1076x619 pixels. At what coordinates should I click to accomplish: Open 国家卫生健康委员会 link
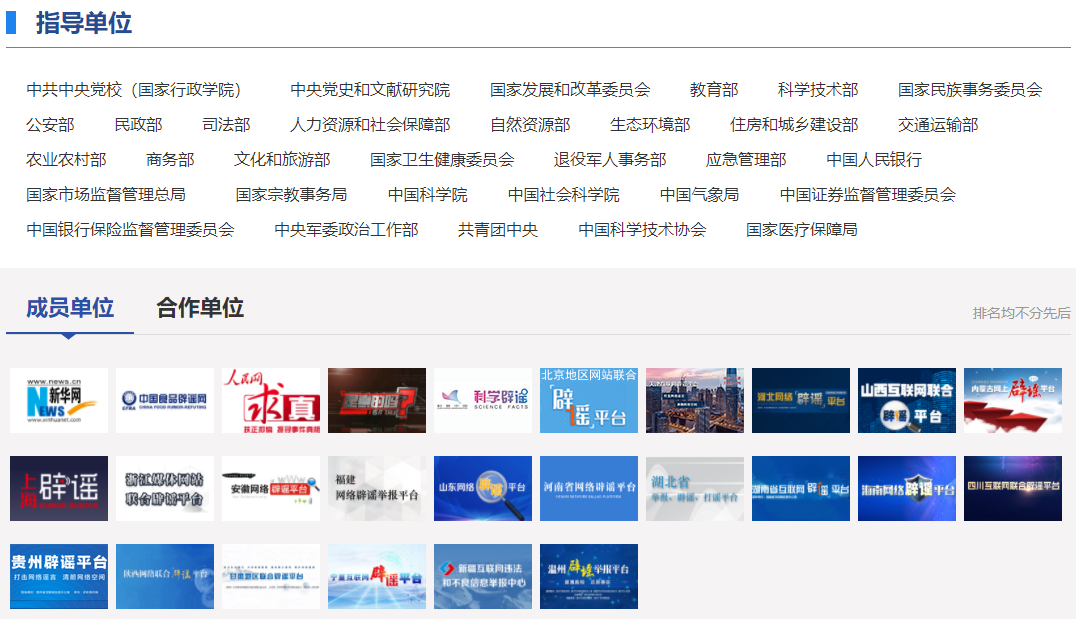(x=442, y=160)
